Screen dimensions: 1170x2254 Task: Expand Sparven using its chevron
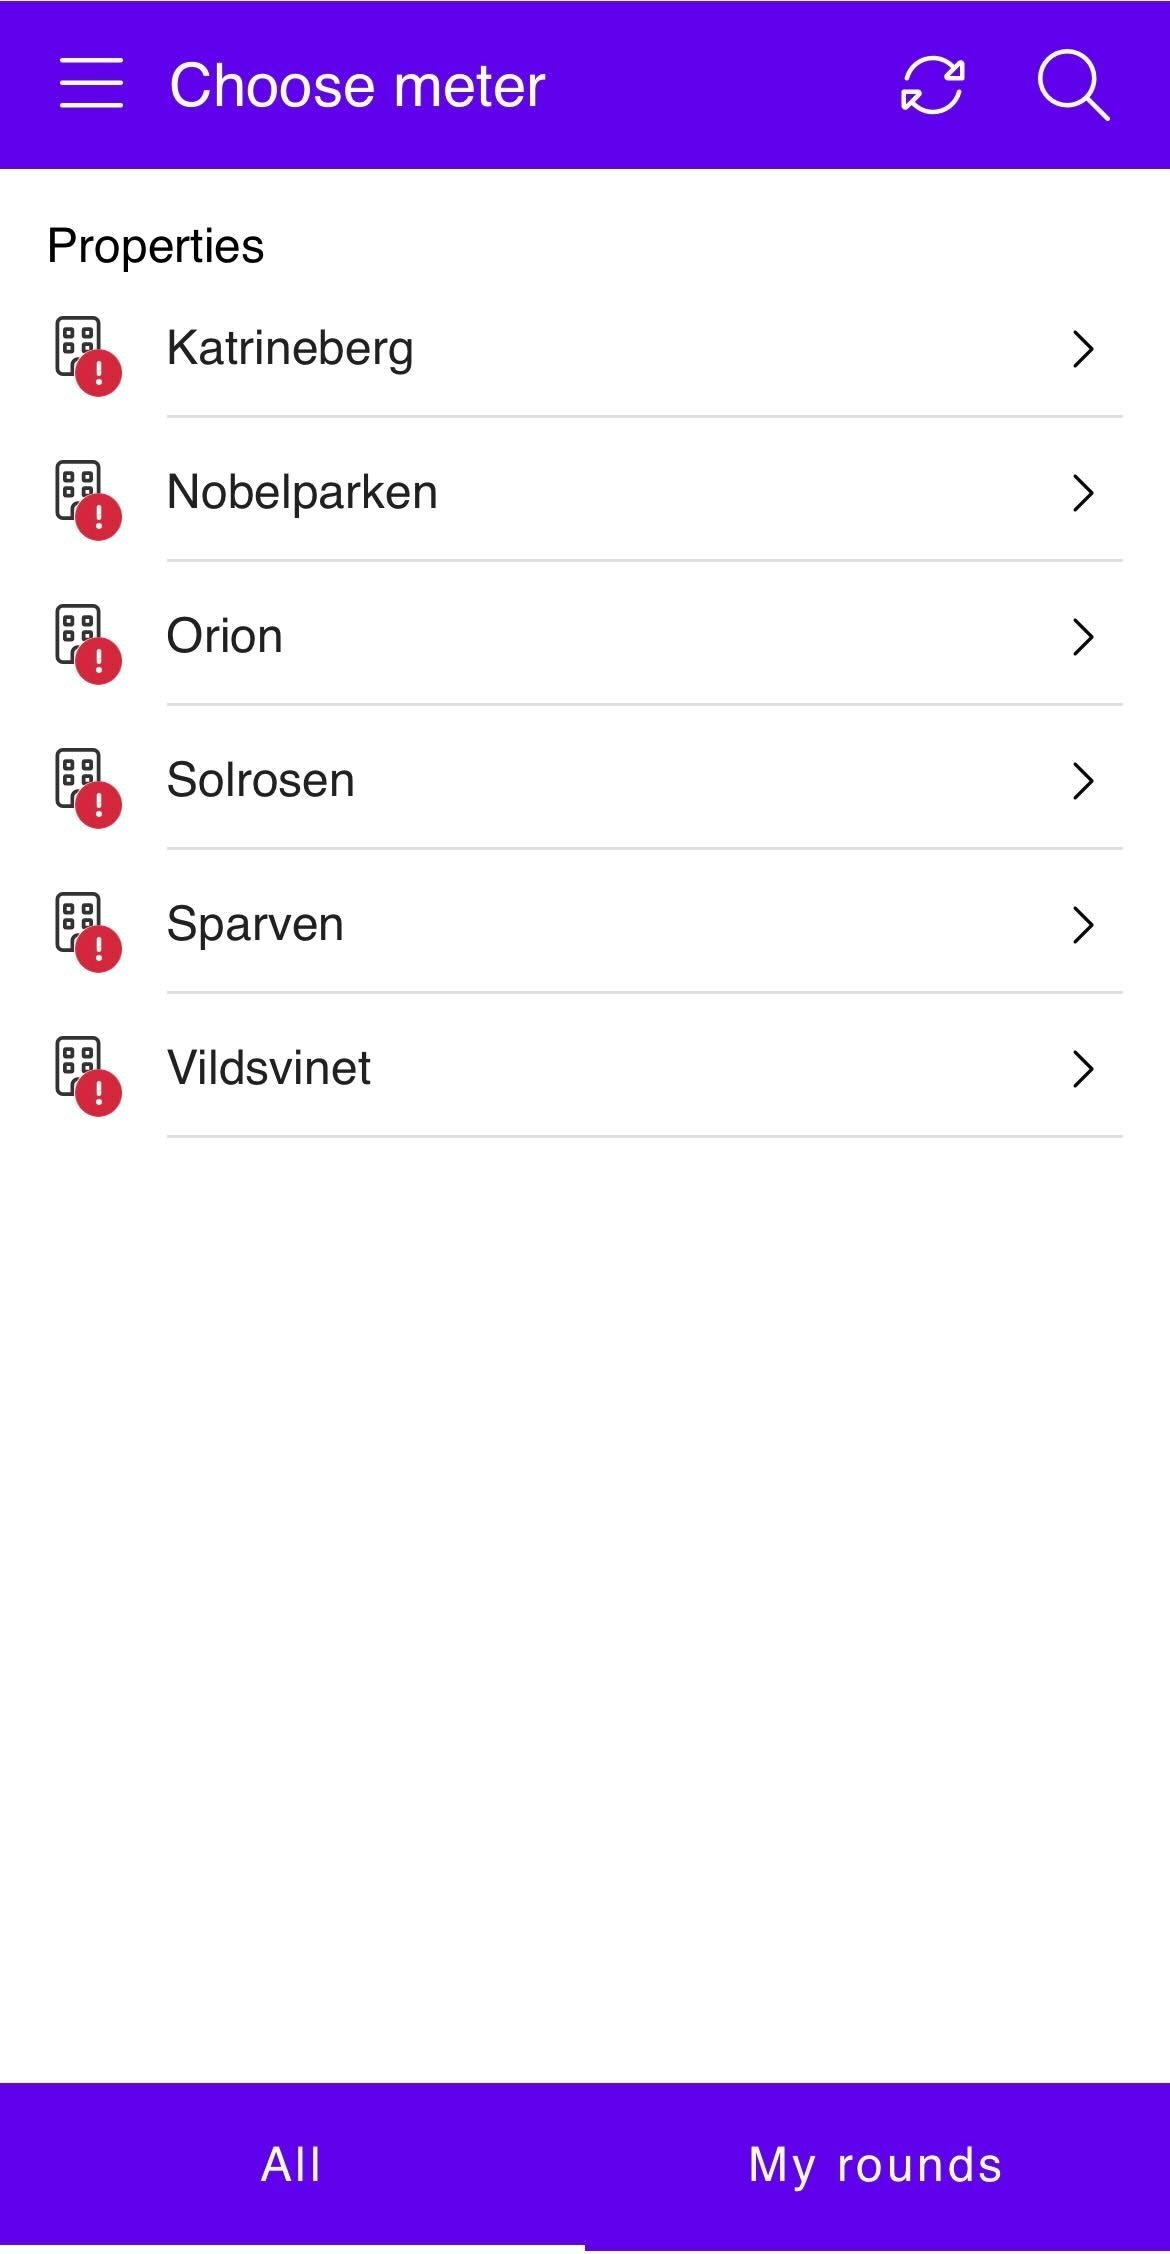1082,925
